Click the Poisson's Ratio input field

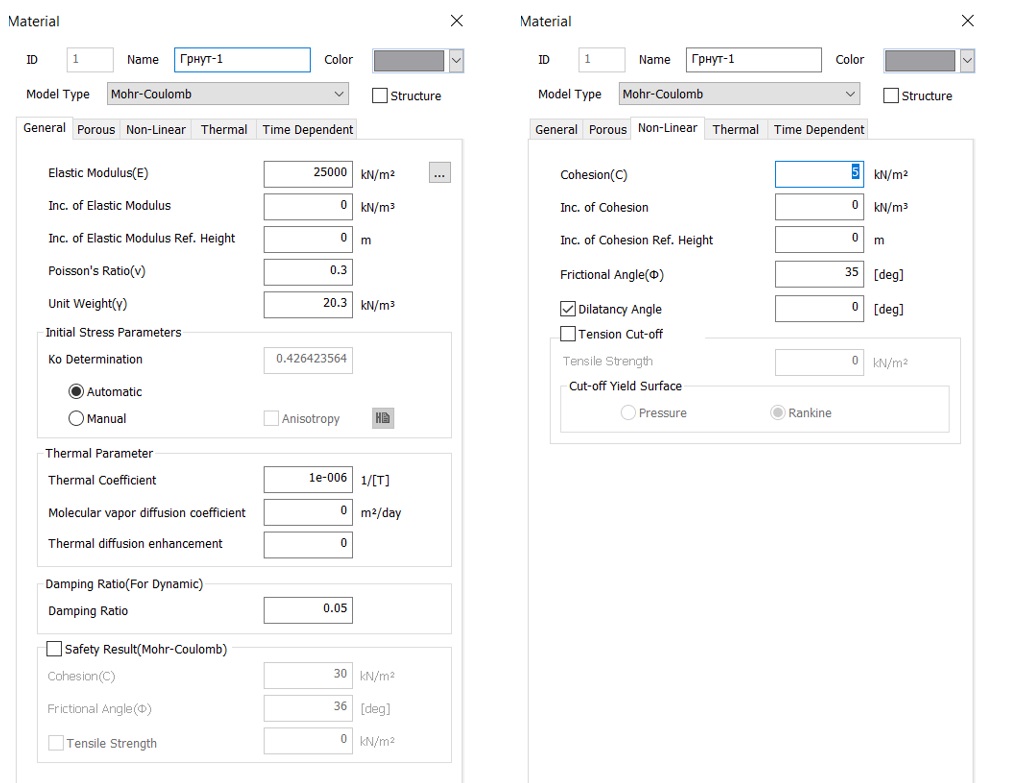tap(308, 271)
